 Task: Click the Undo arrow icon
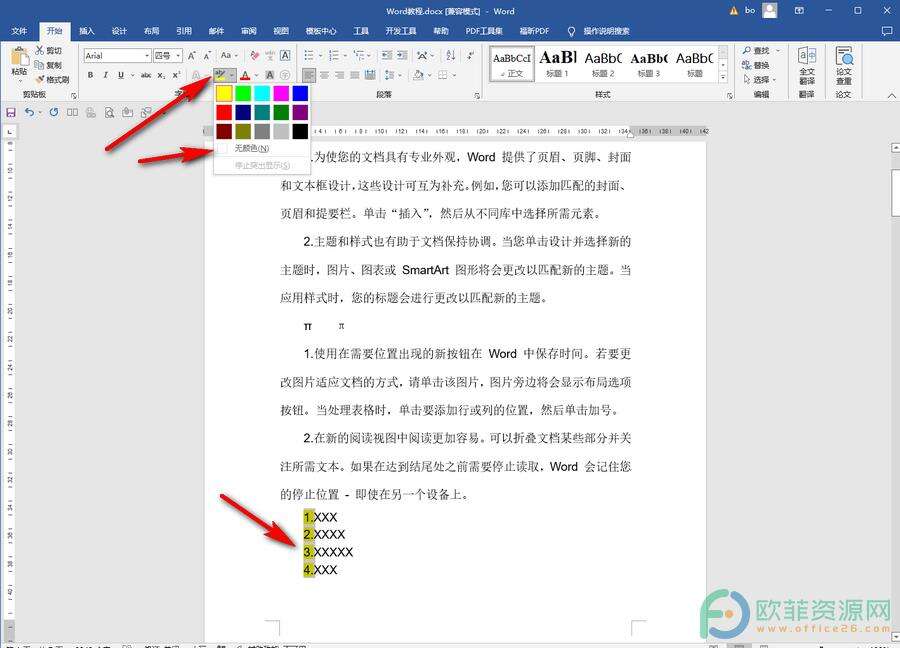[29, 112]
